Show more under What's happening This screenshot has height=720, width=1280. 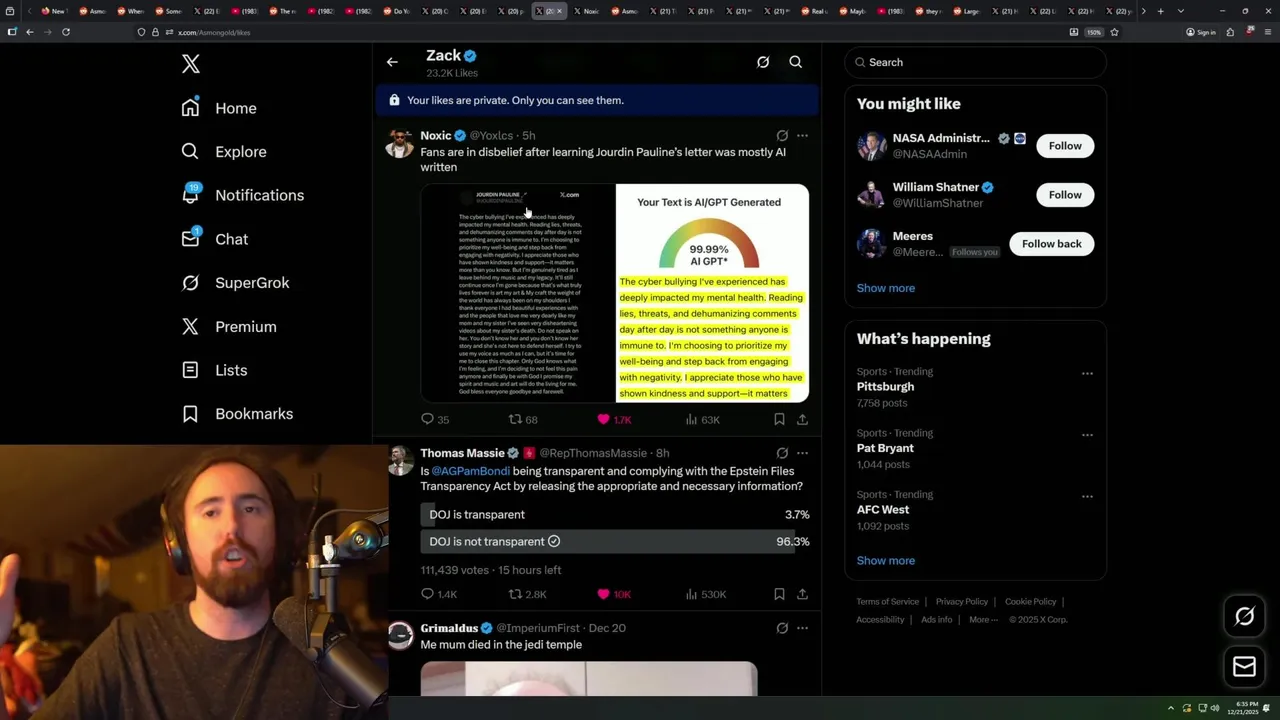pyautogui.click(x=885, y=560)
